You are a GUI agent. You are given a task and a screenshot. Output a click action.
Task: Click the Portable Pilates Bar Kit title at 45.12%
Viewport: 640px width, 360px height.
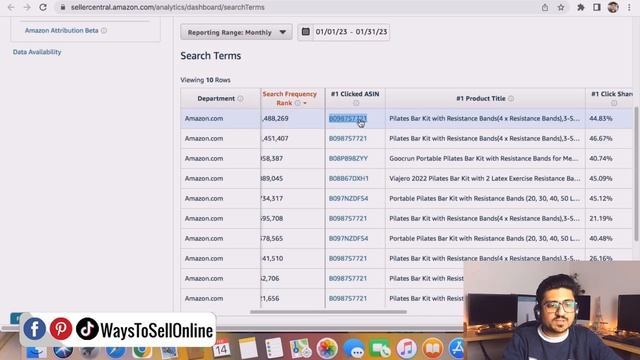point(484,198)
